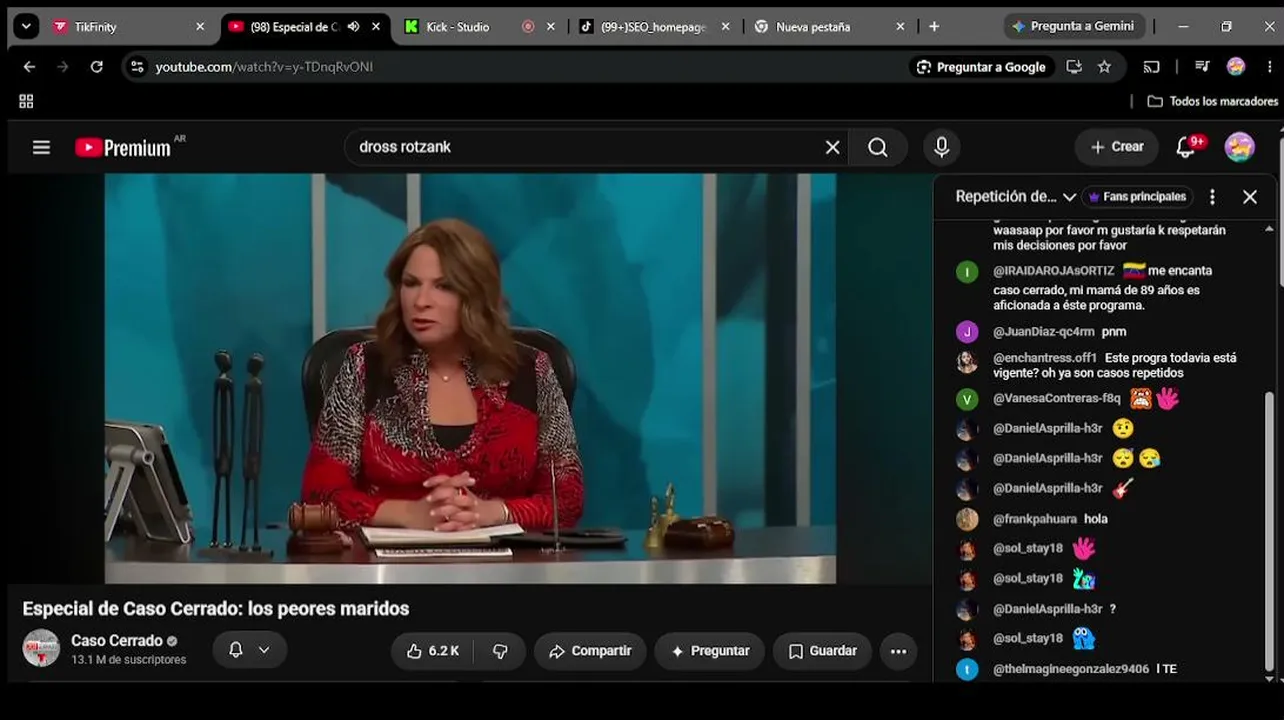Open the notification bell preferences dropdown
The image size is (1284, 720).
click(x=250, y=650)
